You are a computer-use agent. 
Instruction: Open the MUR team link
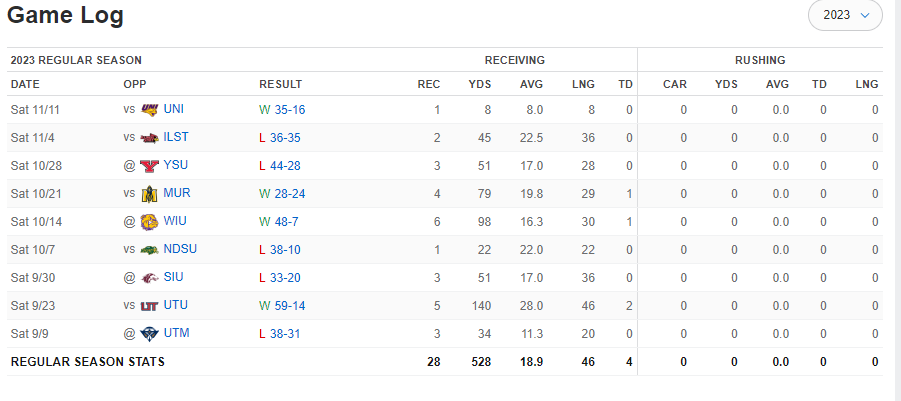coord(177,193)
